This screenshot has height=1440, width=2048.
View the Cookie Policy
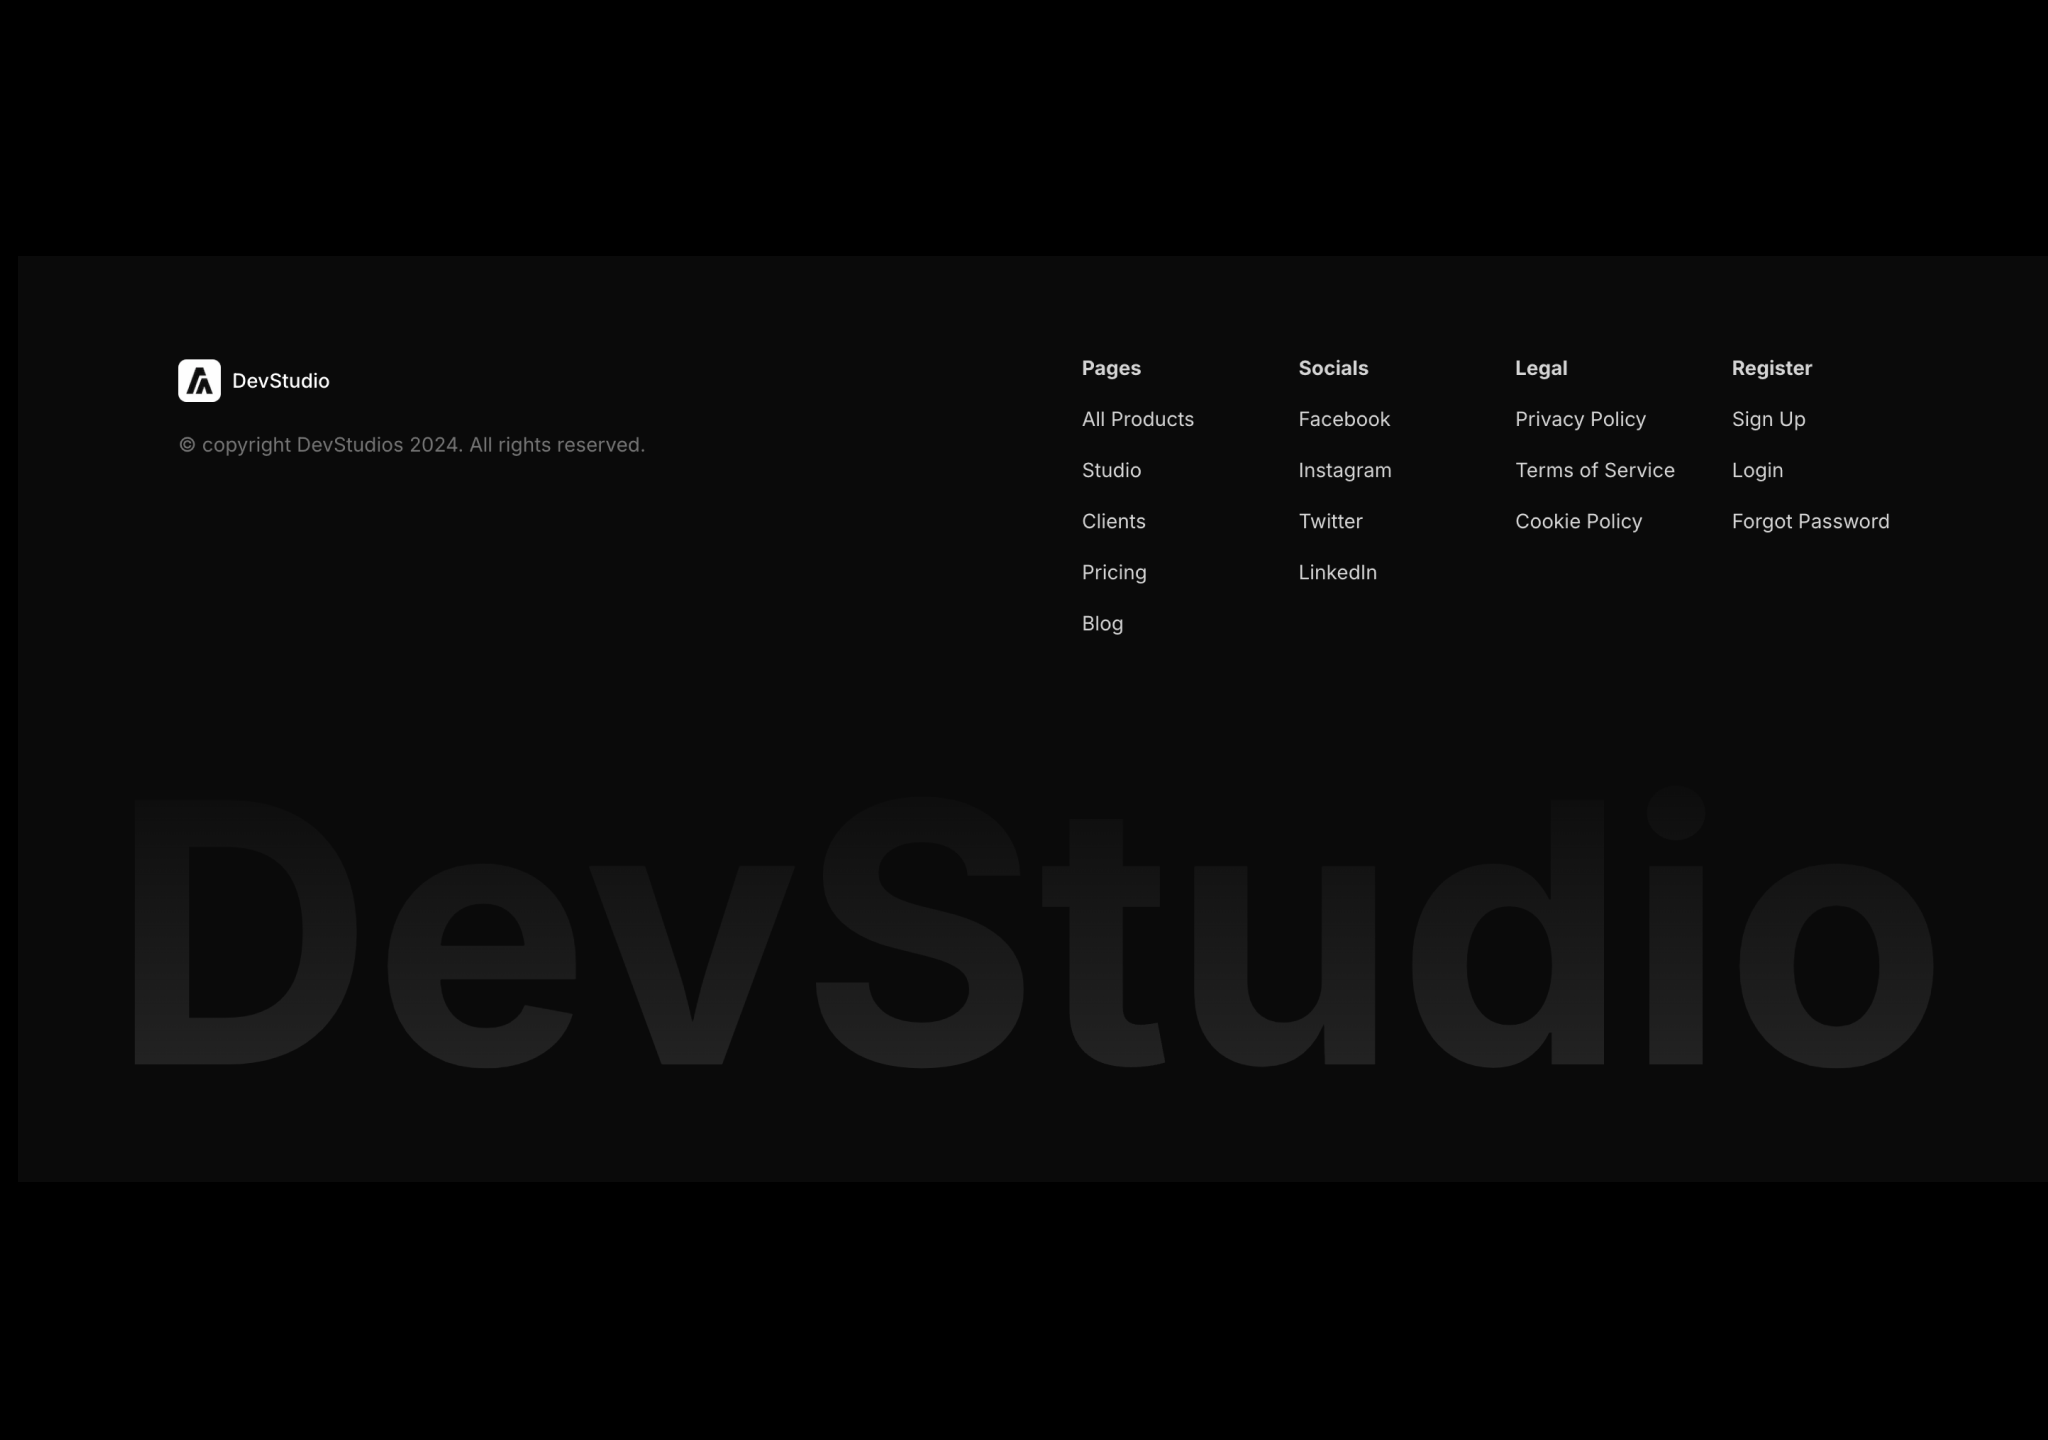[1578, 521]
